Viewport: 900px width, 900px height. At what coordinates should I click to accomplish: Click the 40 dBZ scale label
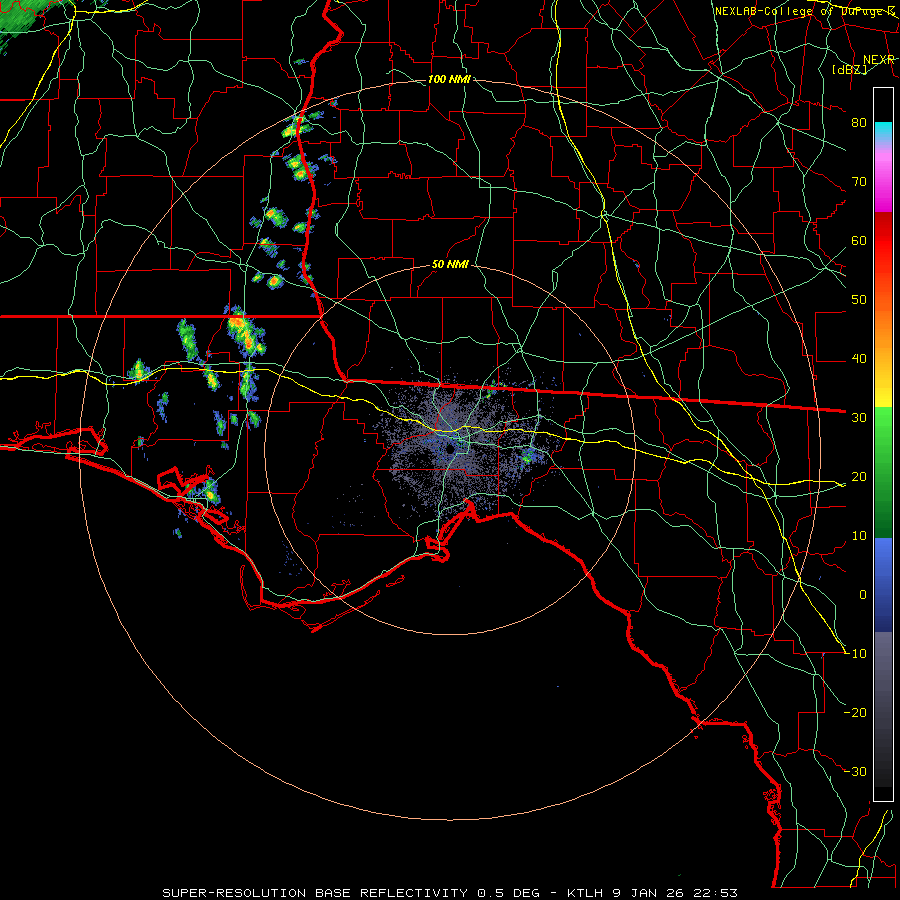pyautogui.click(x=859, y=359)
